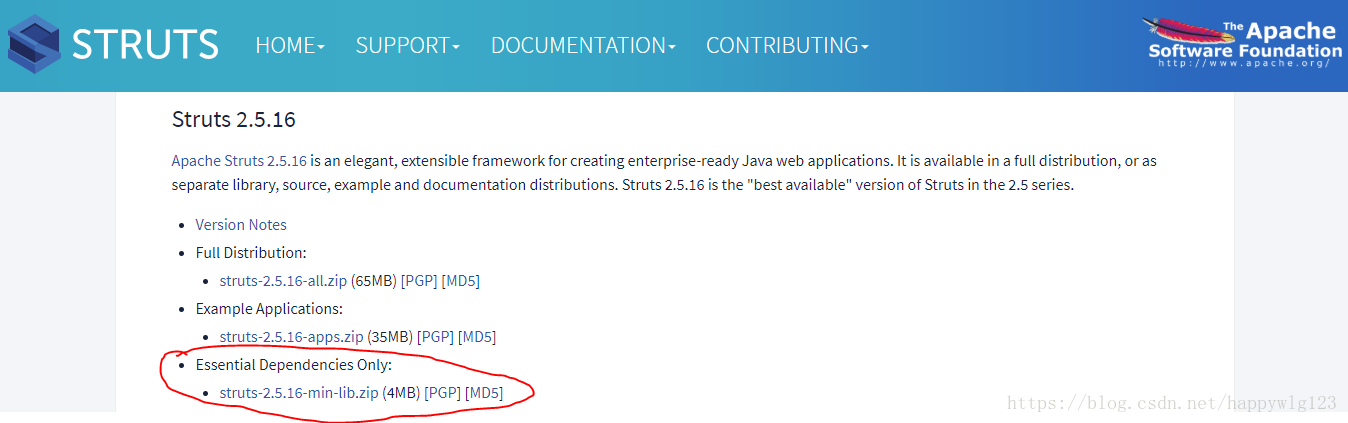Open the Version Notes link
Screen dimensions: 1348x423
pyautogui.click(x=241, y=225)
